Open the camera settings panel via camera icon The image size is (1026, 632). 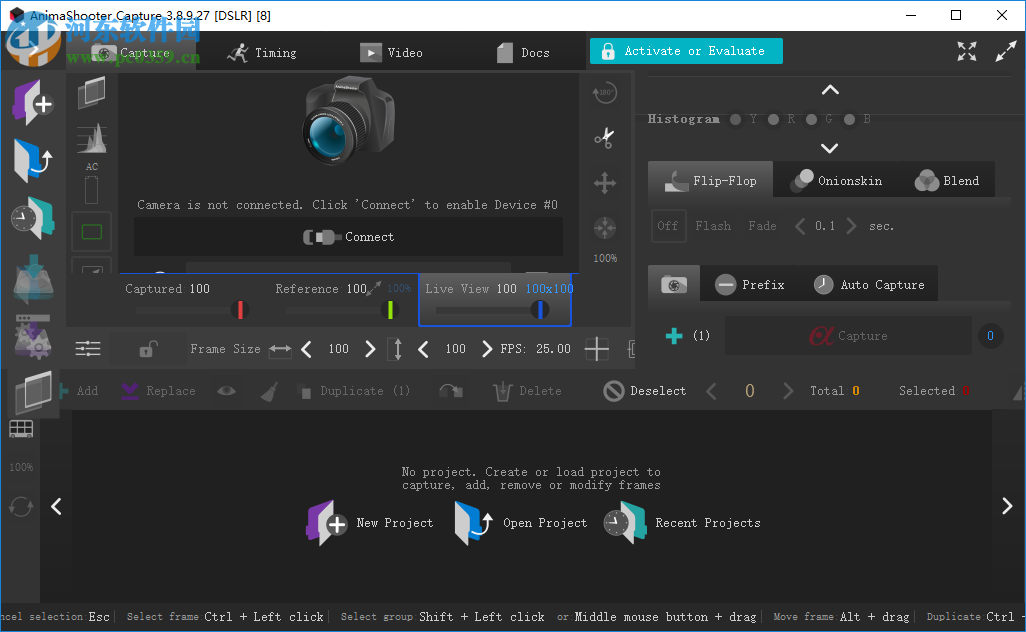pos(674,284)
